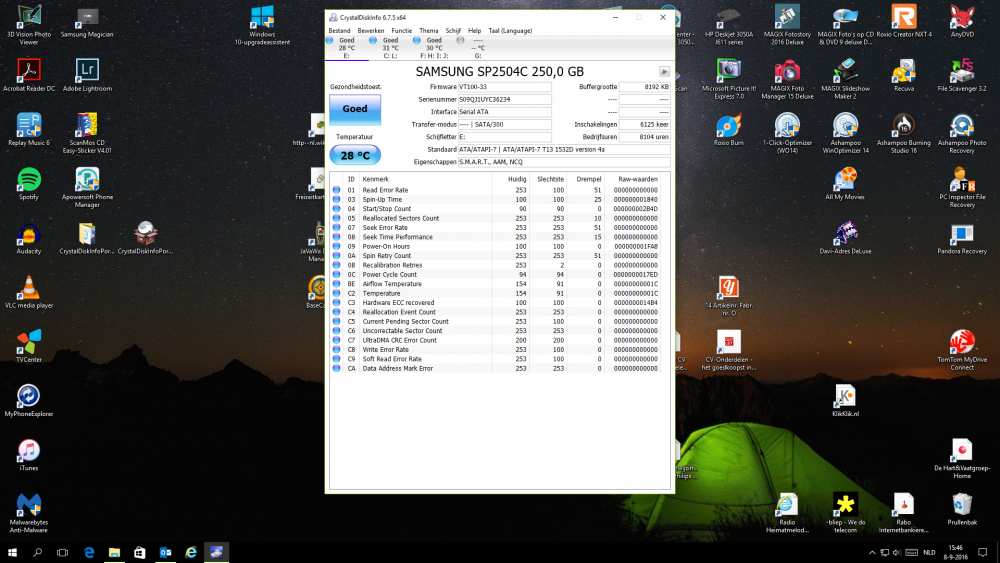Click the 28 °C temperature button
This screenshot has width=1000, height=563.
tap(355, 155)
